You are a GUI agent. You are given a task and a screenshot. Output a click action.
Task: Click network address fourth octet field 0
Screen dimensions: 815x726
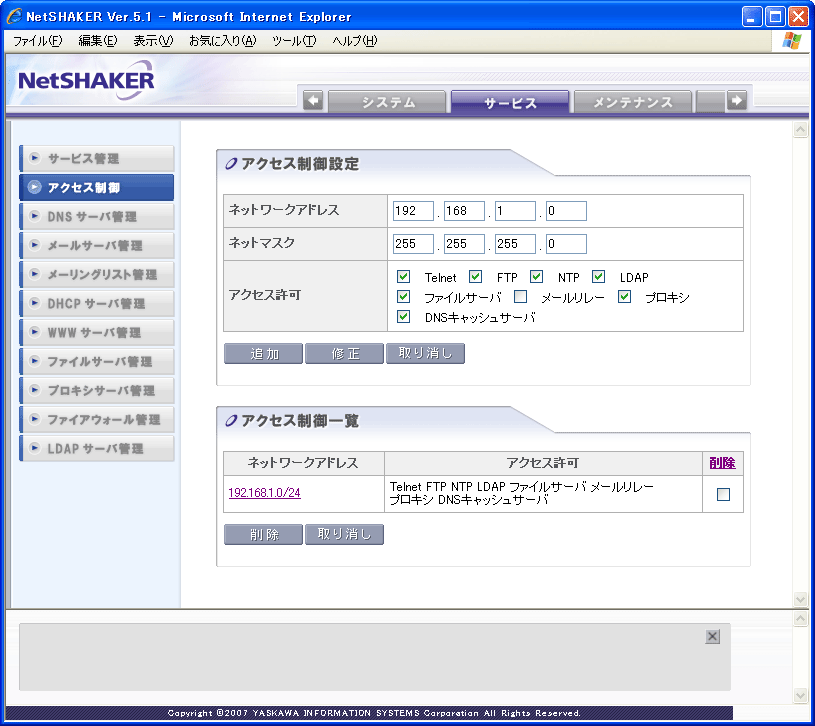click(566, 211)
